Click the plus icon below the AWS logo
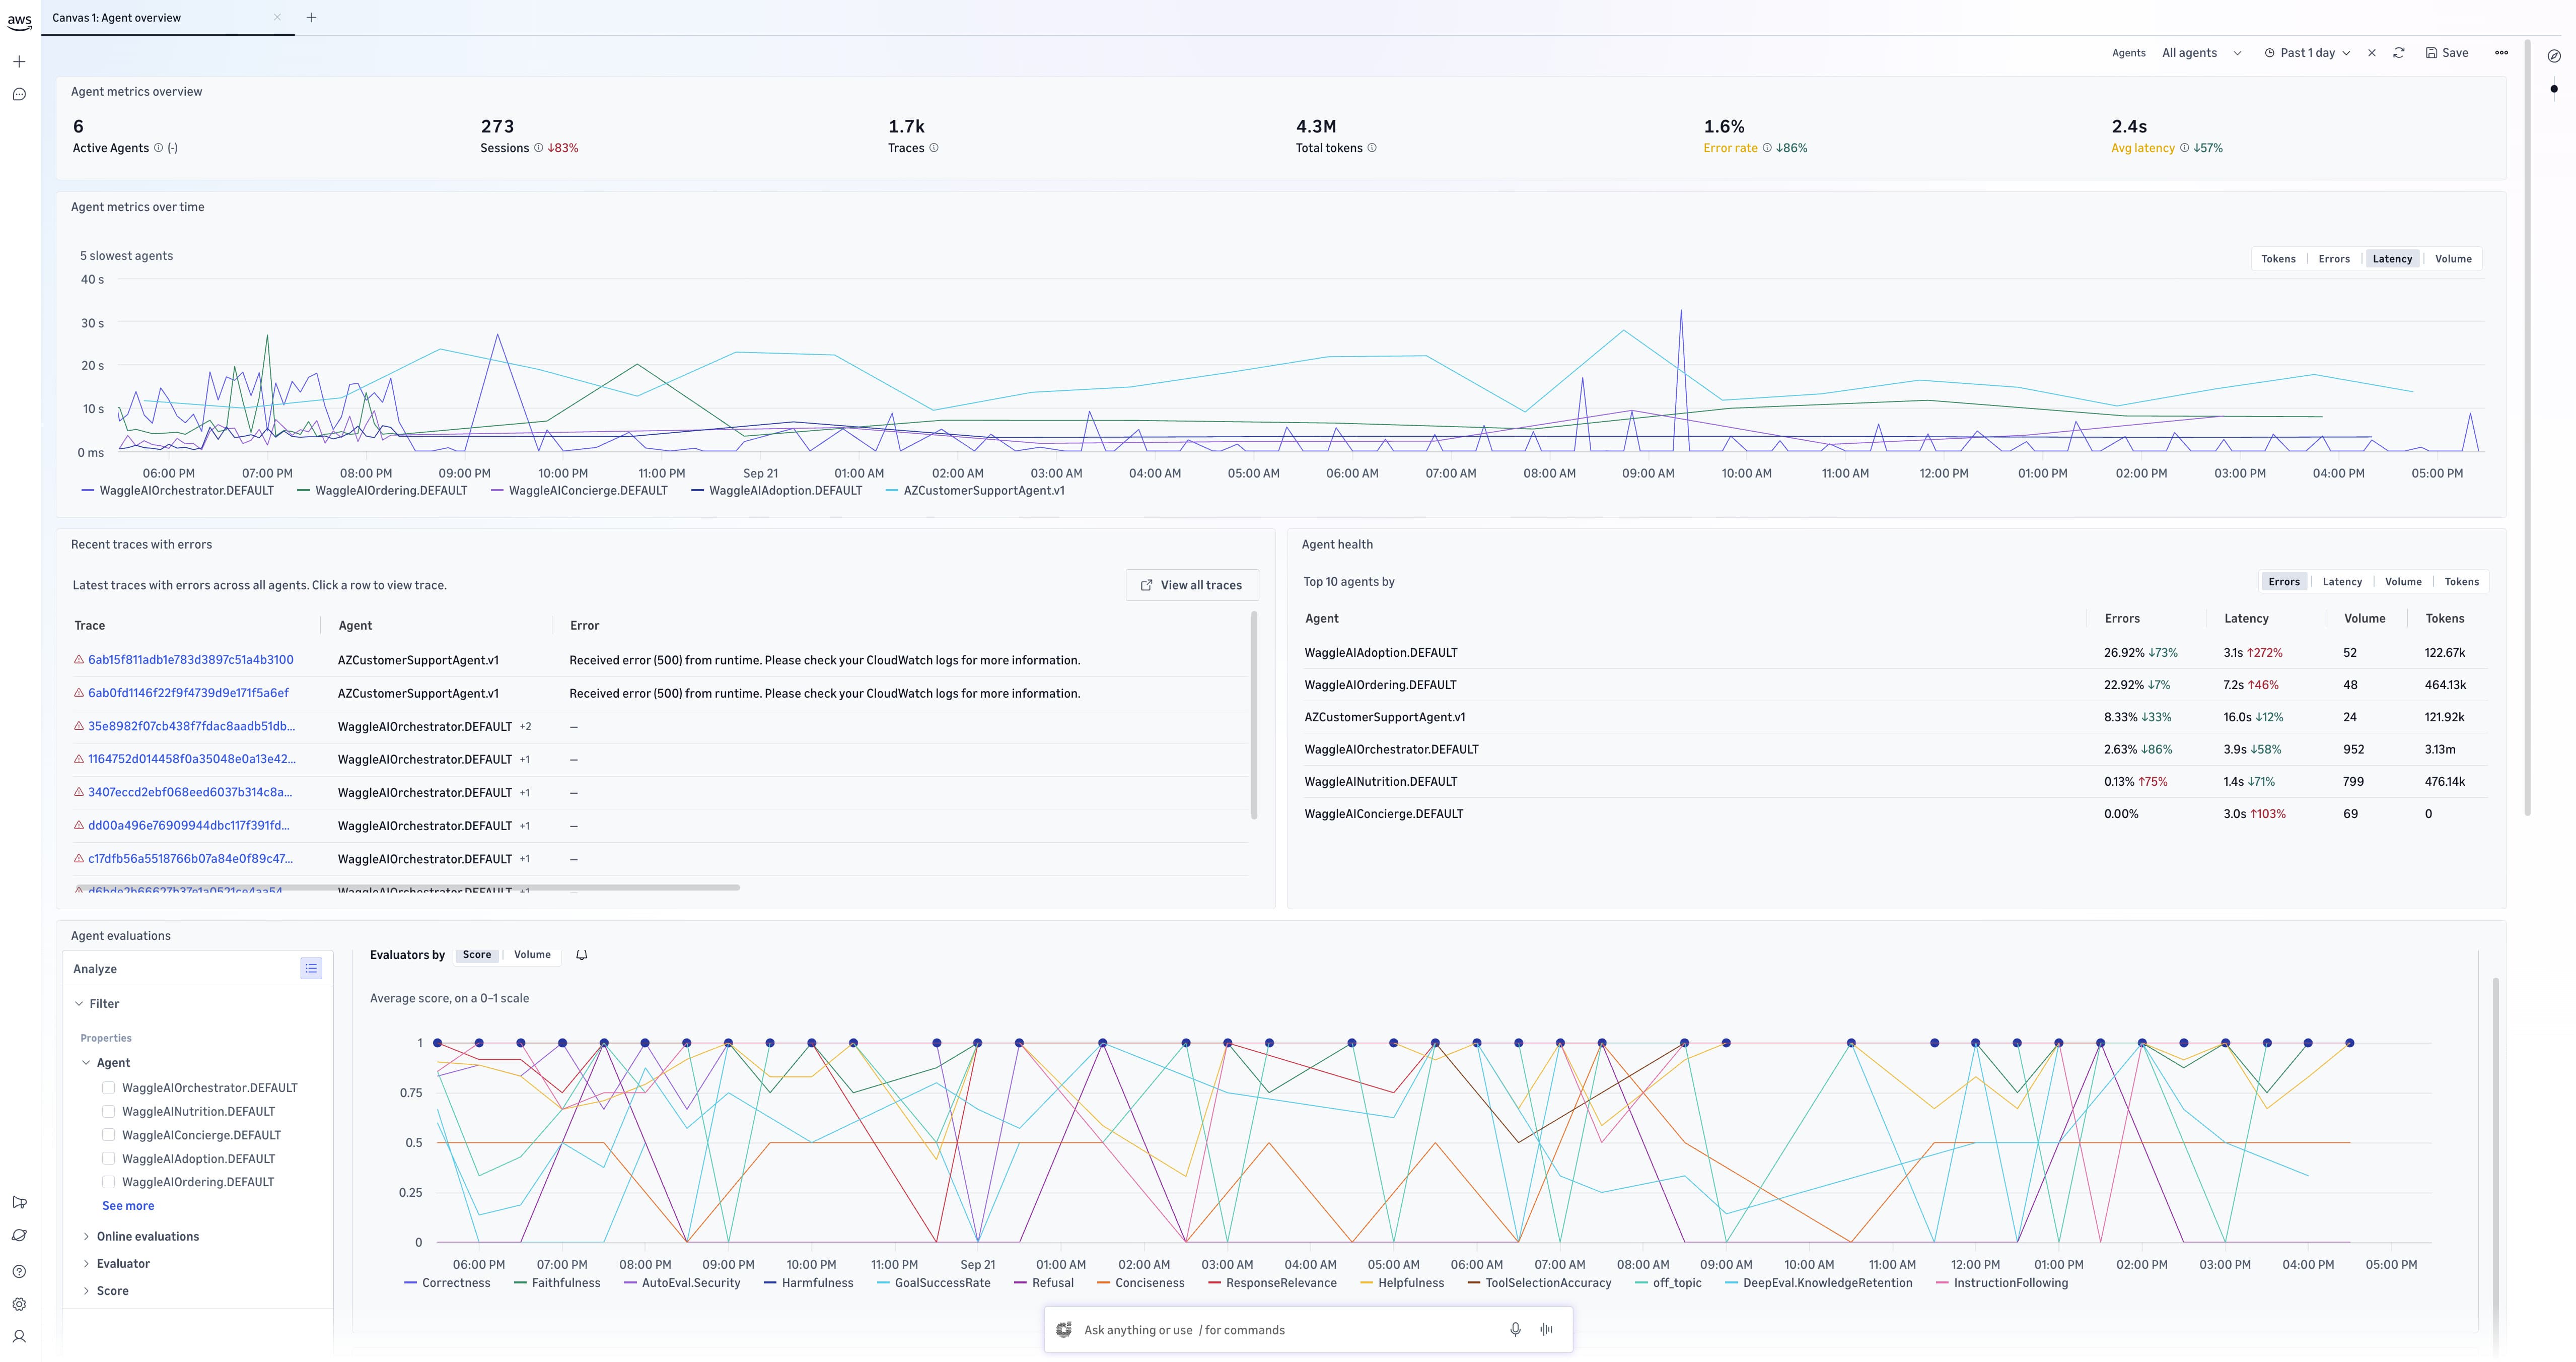 point(19,62)
